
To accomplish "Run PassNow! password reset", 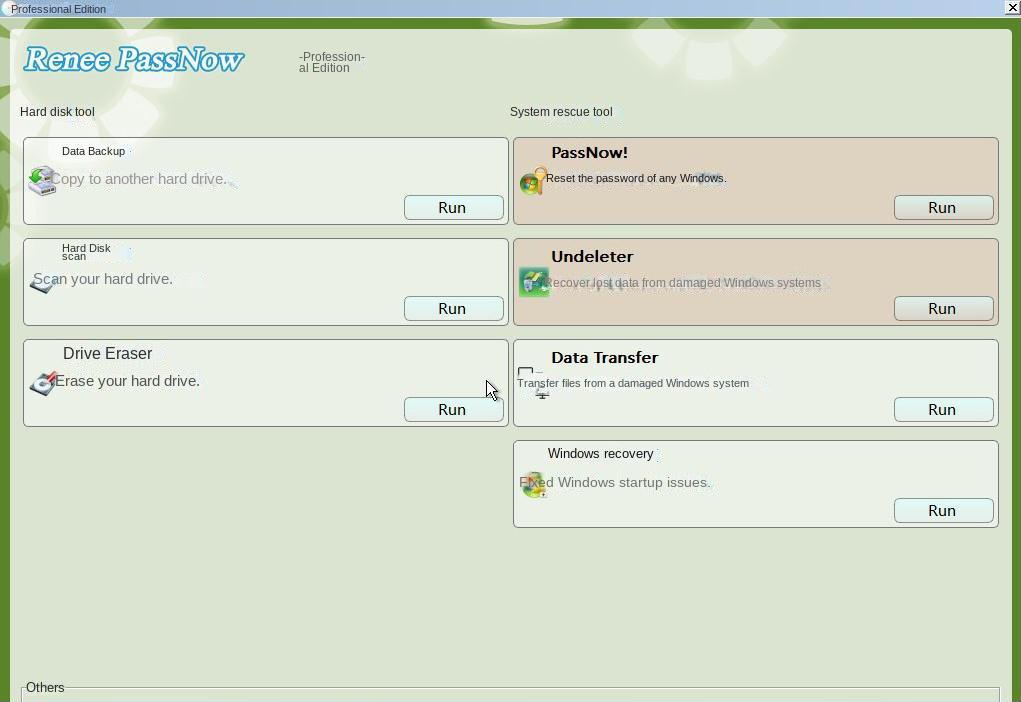I will coord(944,208).
